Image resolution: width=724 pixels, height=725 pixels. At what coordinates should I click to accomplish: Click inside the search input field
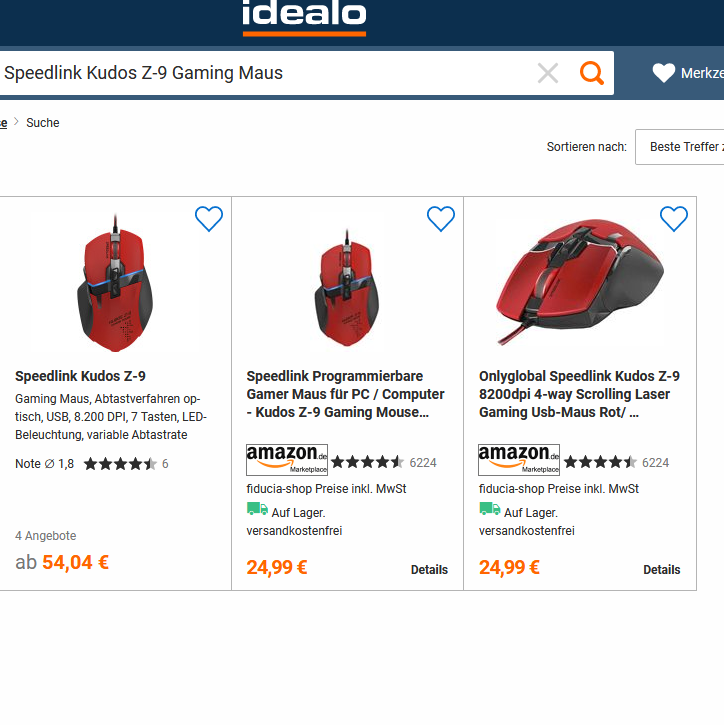(x=260, y=73)
